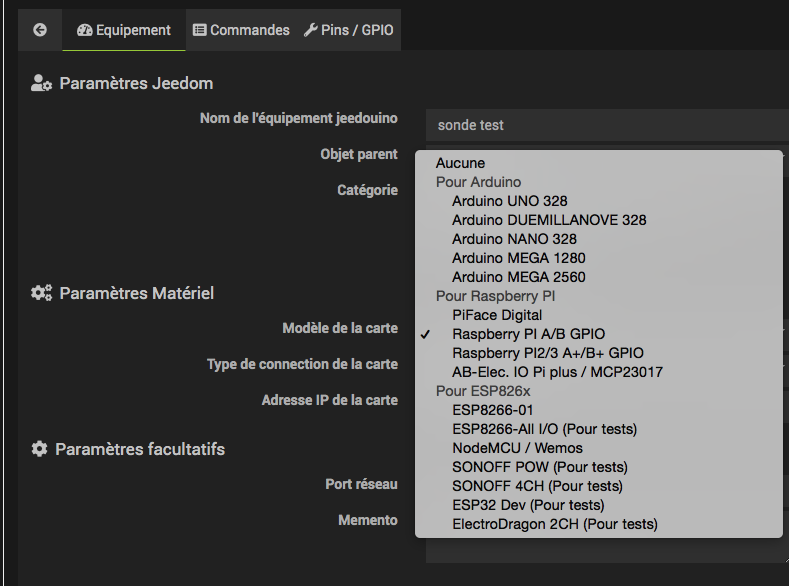789x586 pixels.
Task: Select Aucune in the dropdown list
Action: (460, 163)
